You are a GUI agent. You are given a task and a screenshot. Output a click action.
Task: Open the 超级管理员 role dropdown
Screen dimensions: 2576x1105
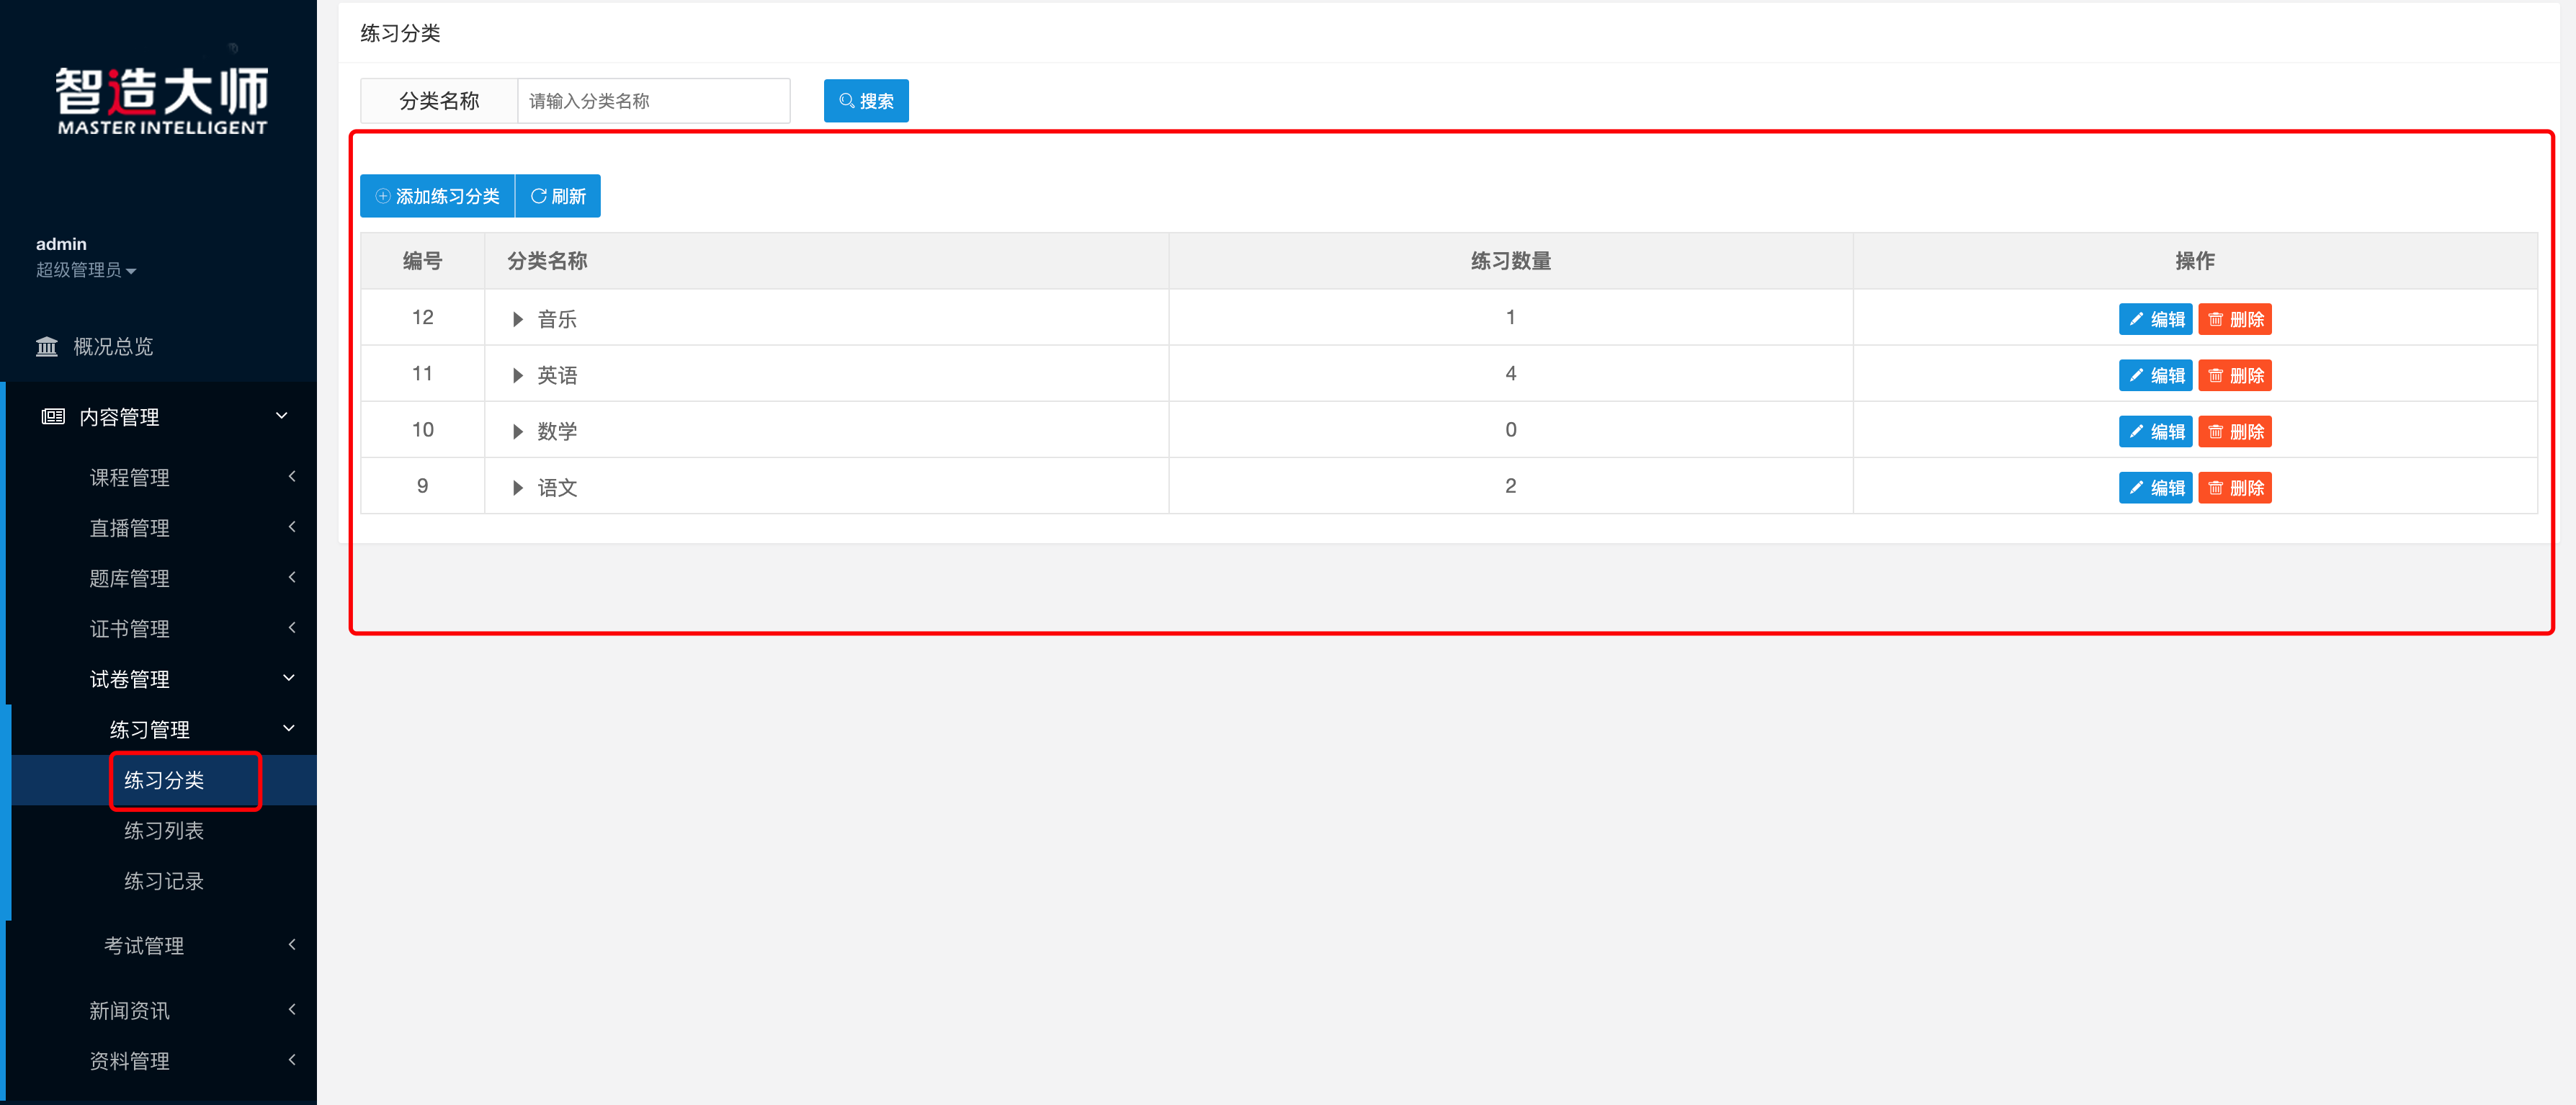pyautogui.click(x=86, y=270)
